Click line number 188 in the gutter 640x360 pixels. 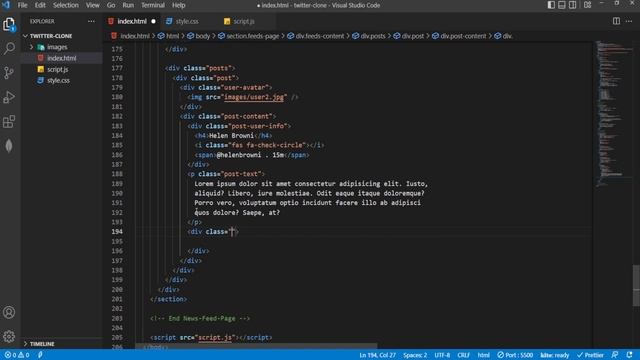pos(117,174)
